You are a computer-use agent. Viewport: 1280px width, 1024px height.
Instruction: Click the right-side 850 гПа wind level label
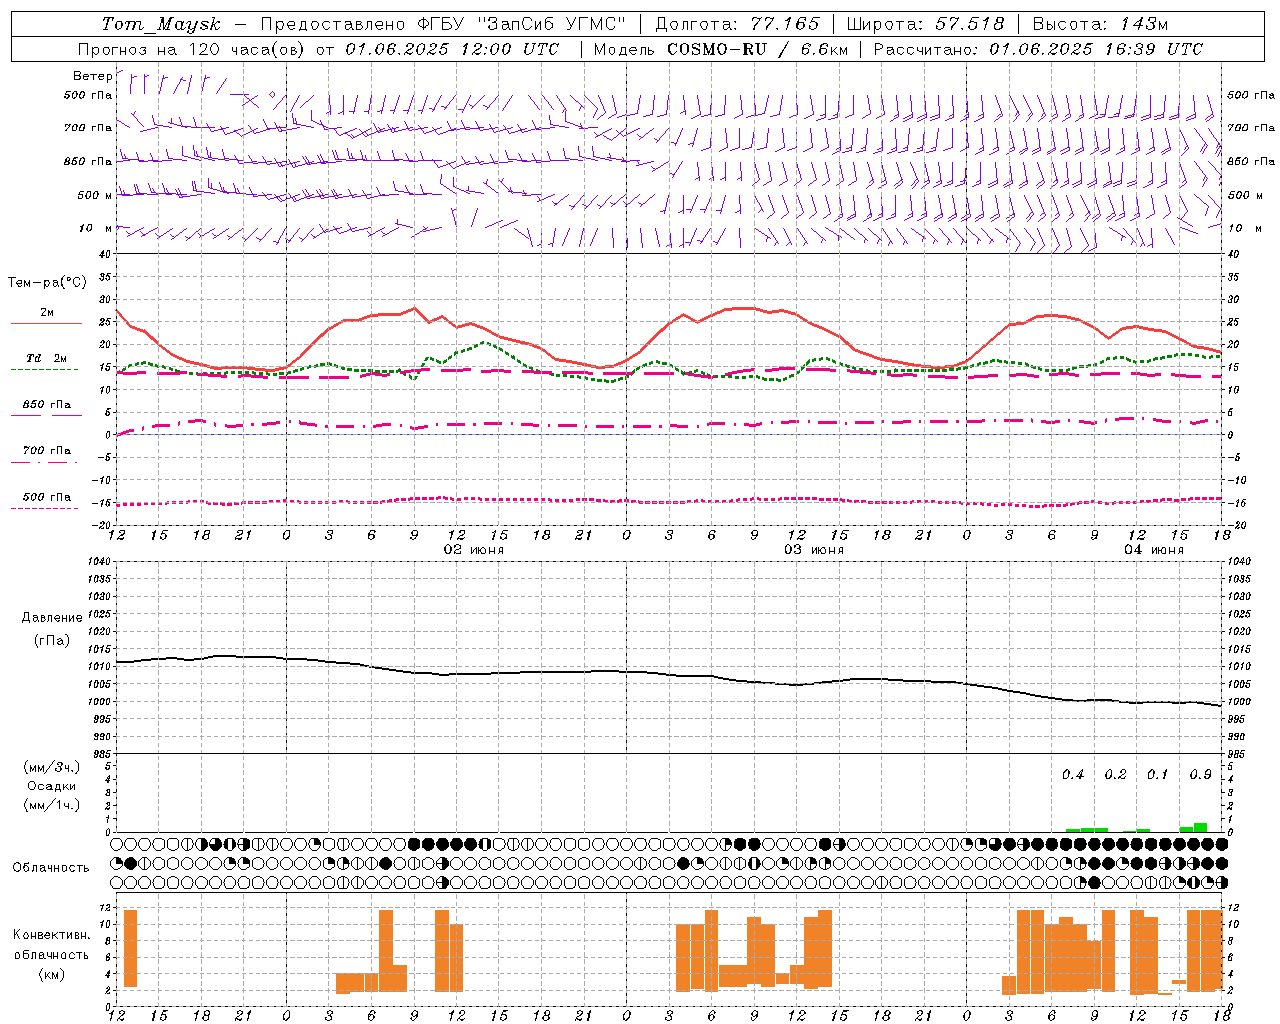pos(1251,161)
